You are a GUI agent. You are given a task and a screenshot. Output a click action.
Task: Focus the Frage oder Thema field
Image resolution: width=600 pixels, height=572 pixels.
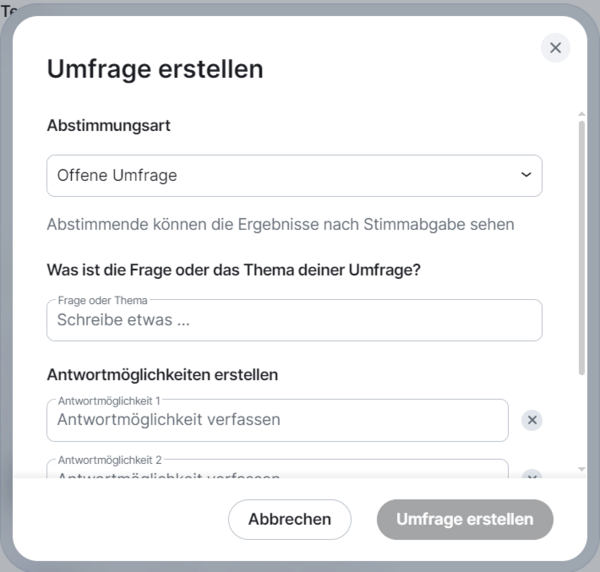coord(294,321)
